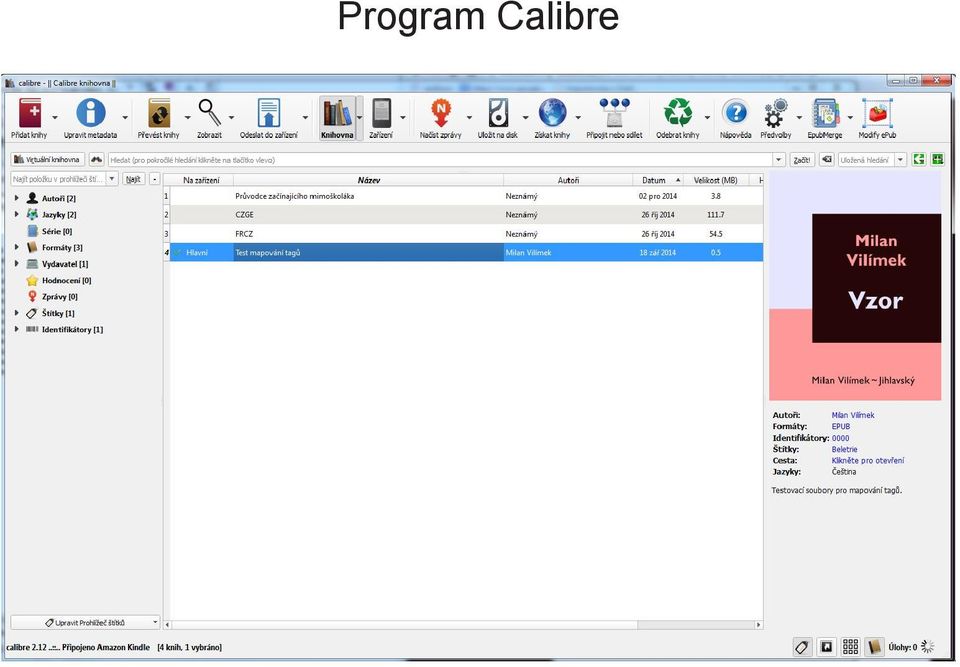The width and height of the screenshot is (960, 667).
Task: Toggle the cover browser icon in status bar
Action: [x=826, y=647]
